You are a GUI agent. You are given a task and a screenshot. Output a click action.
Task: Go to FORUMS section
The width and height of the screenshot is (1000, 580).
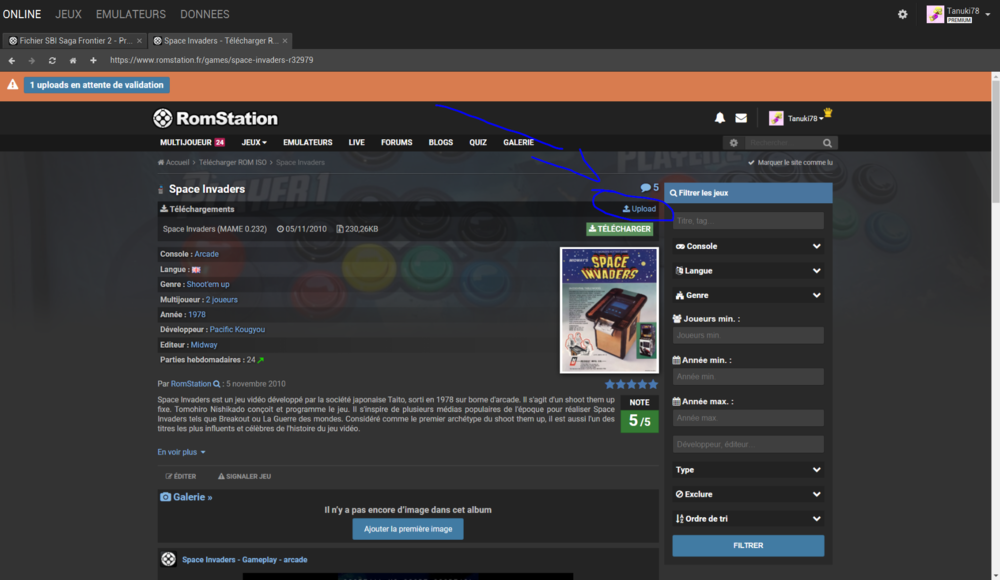tap(397, 143)
